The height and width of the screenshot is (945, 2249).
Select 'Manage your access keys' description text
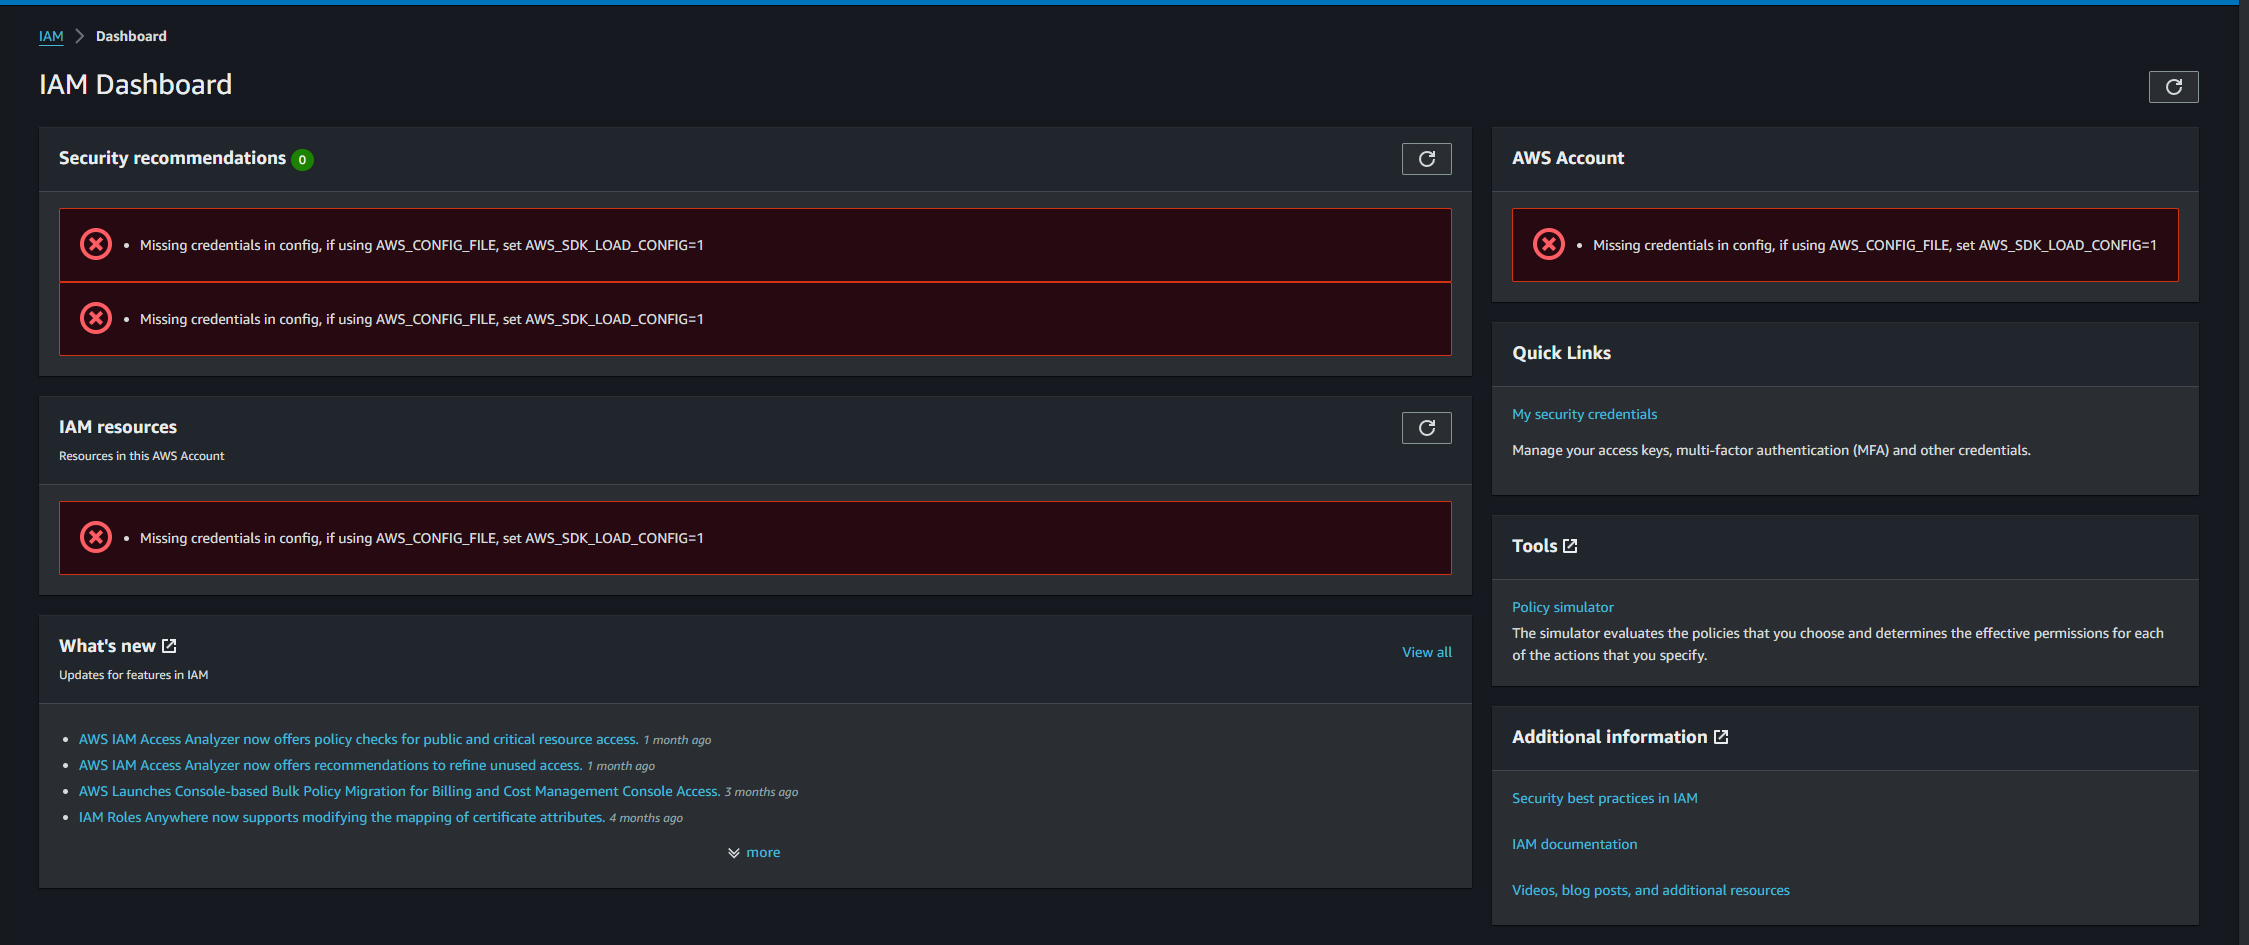coord(1771,450)
